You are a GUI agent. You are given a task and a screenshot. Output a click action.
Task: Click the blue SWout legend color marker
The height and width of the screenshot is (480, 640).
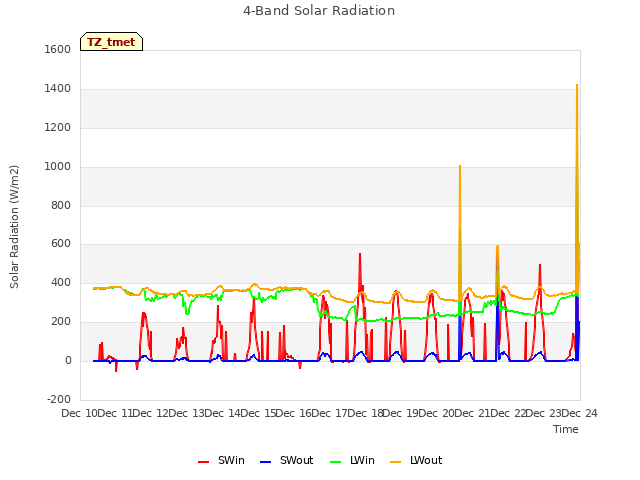tap(265, 462)
